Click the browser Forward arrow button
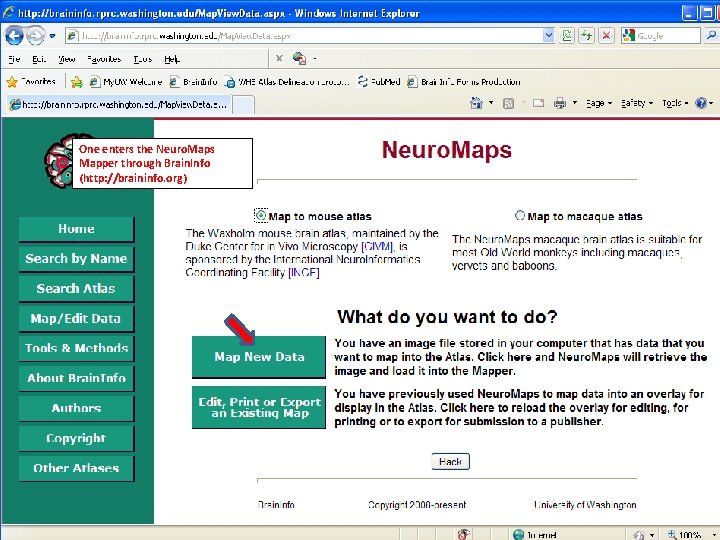 point(36,35)
